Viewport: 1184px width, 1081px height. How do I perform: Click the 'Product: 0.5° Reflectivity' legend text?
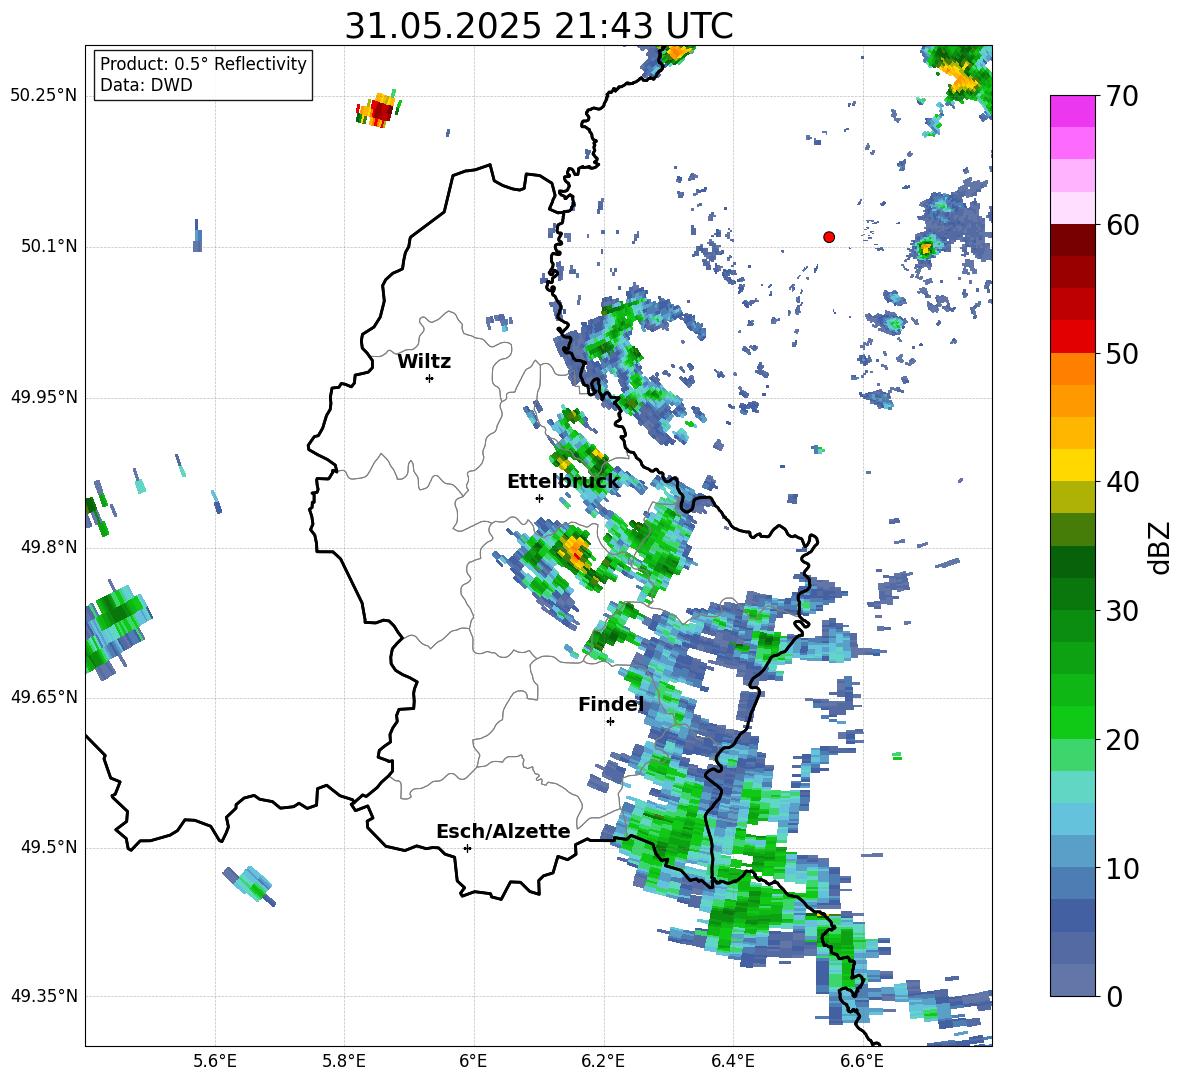click(x=203, y=63)
